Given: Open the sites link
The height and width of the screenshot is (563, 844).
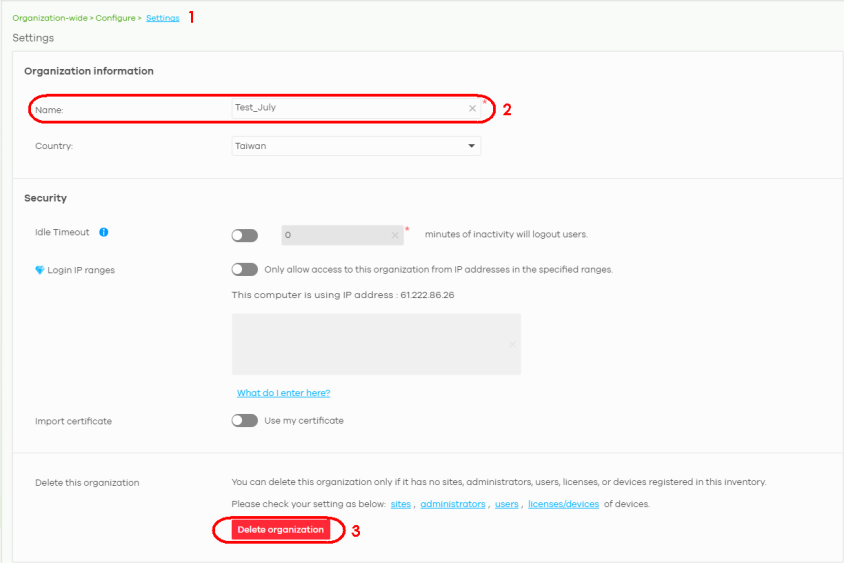Looking at the screenshot, I should (x=400, y=505).
